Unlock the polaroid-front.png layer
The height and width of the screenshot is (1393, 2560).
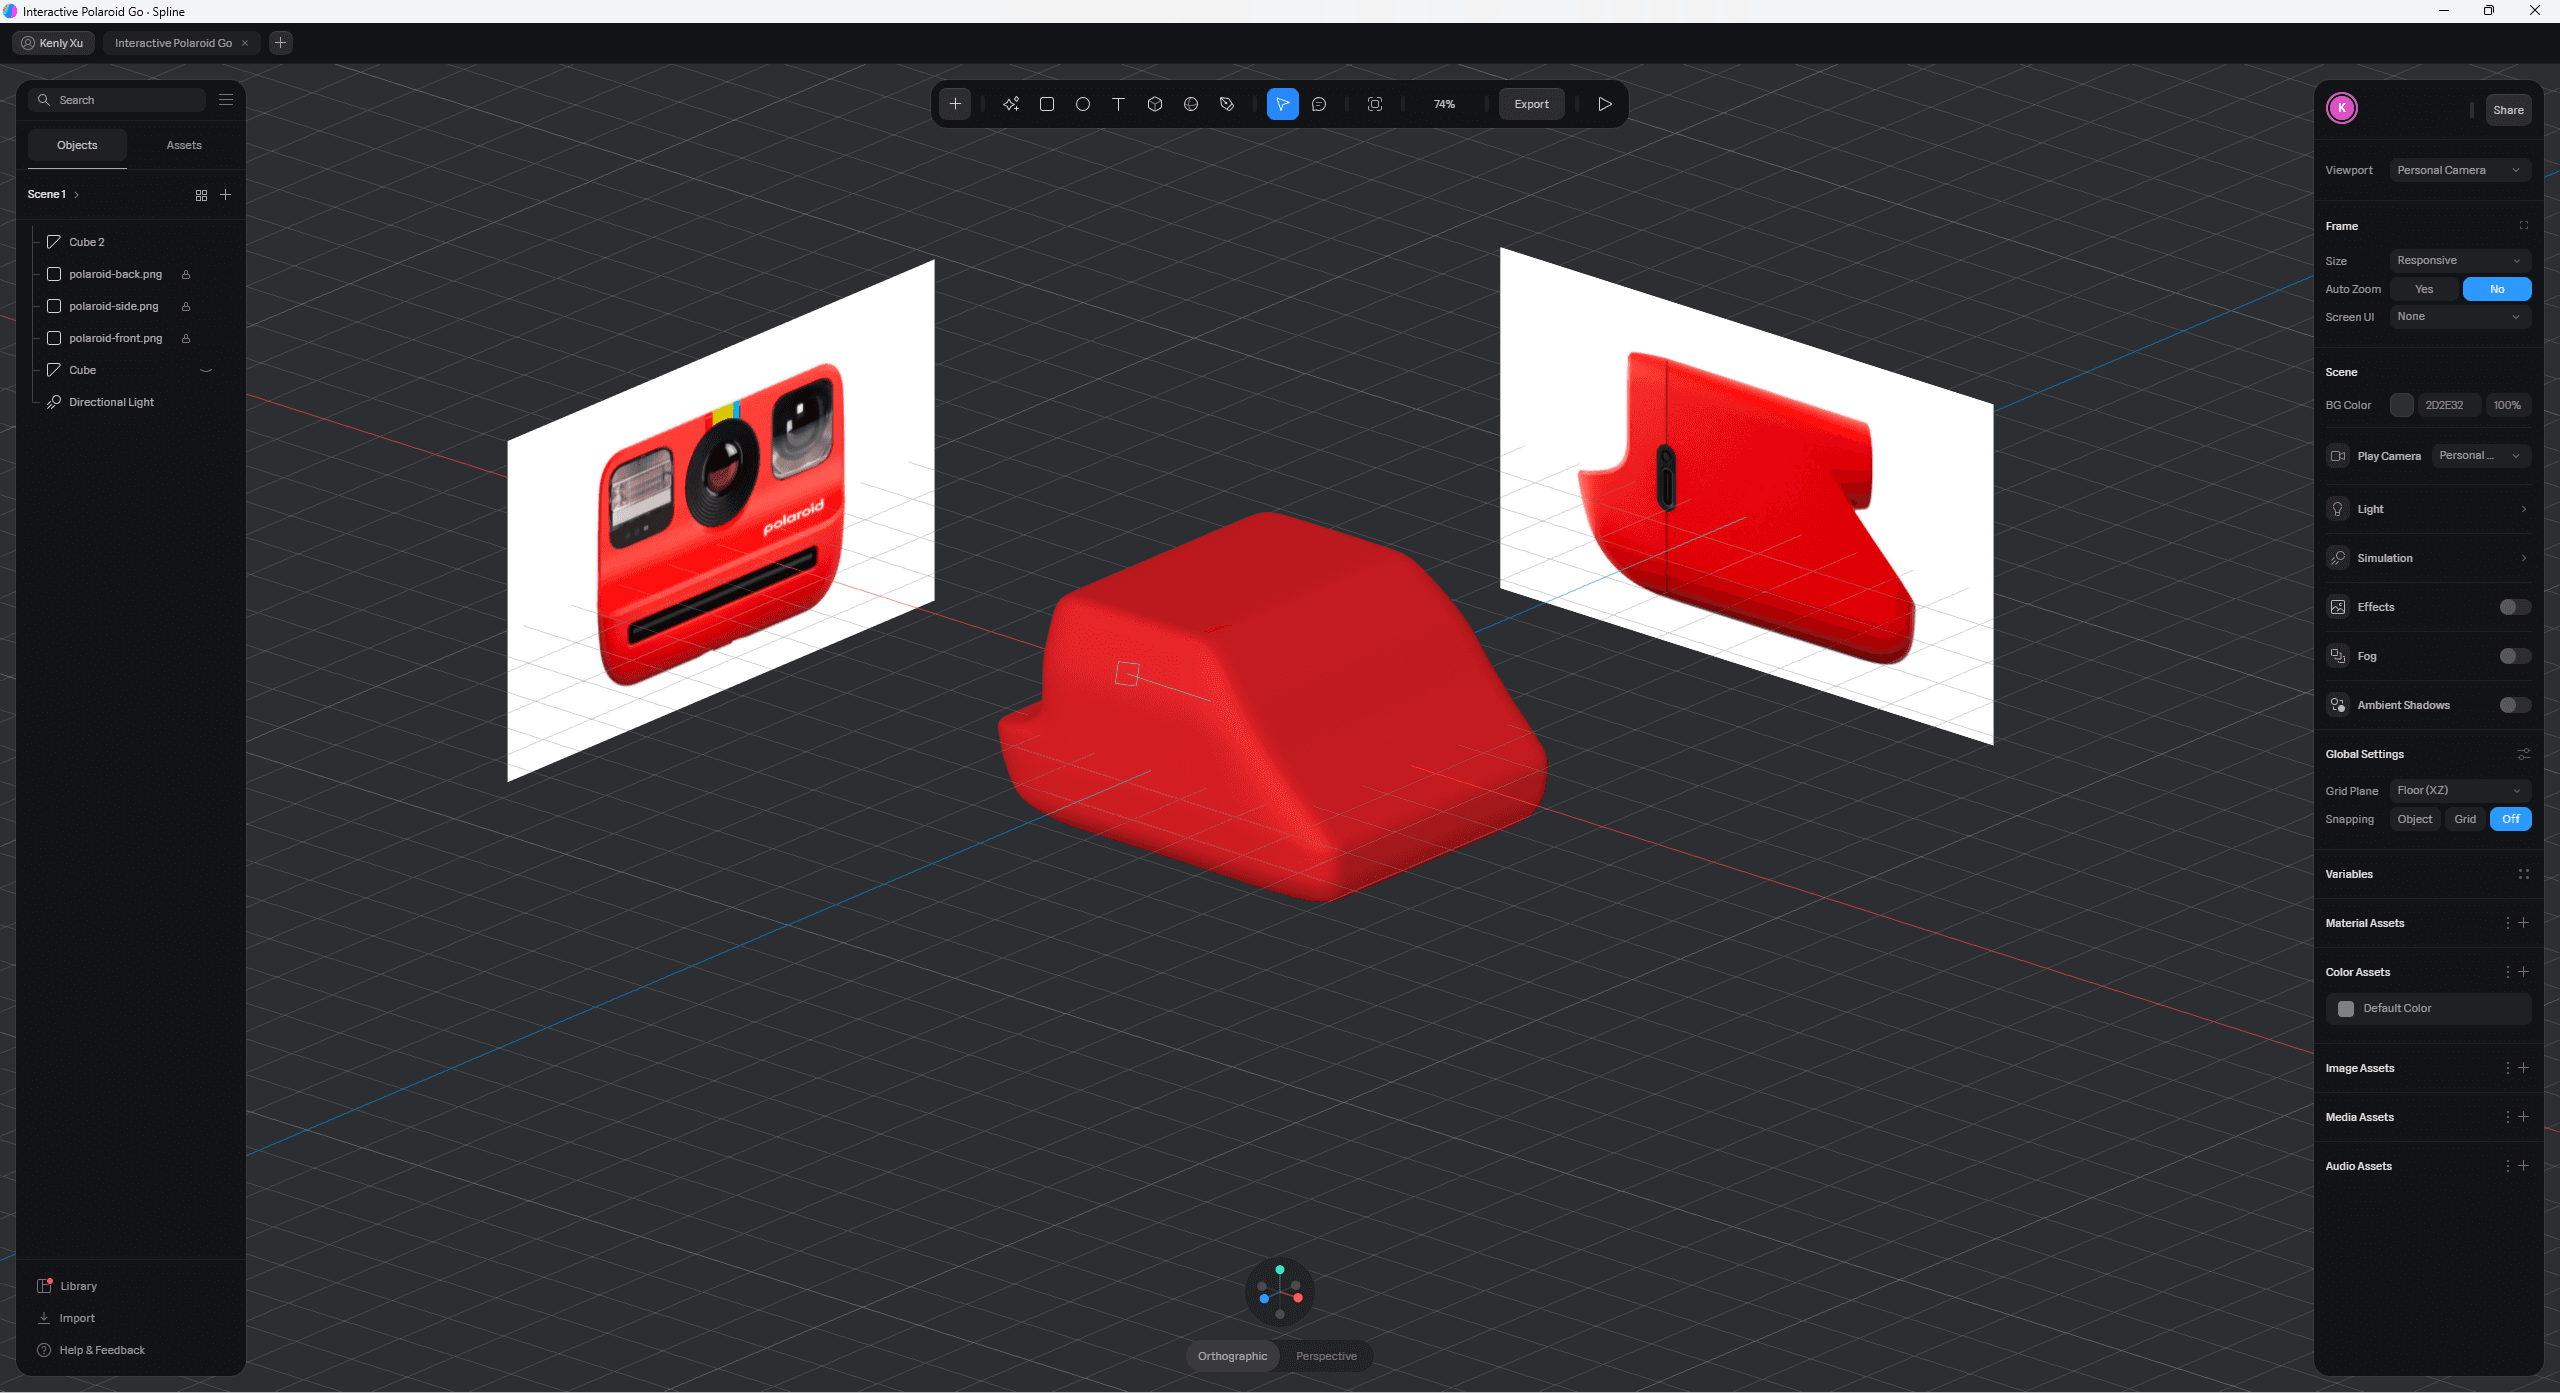point(186,338)
